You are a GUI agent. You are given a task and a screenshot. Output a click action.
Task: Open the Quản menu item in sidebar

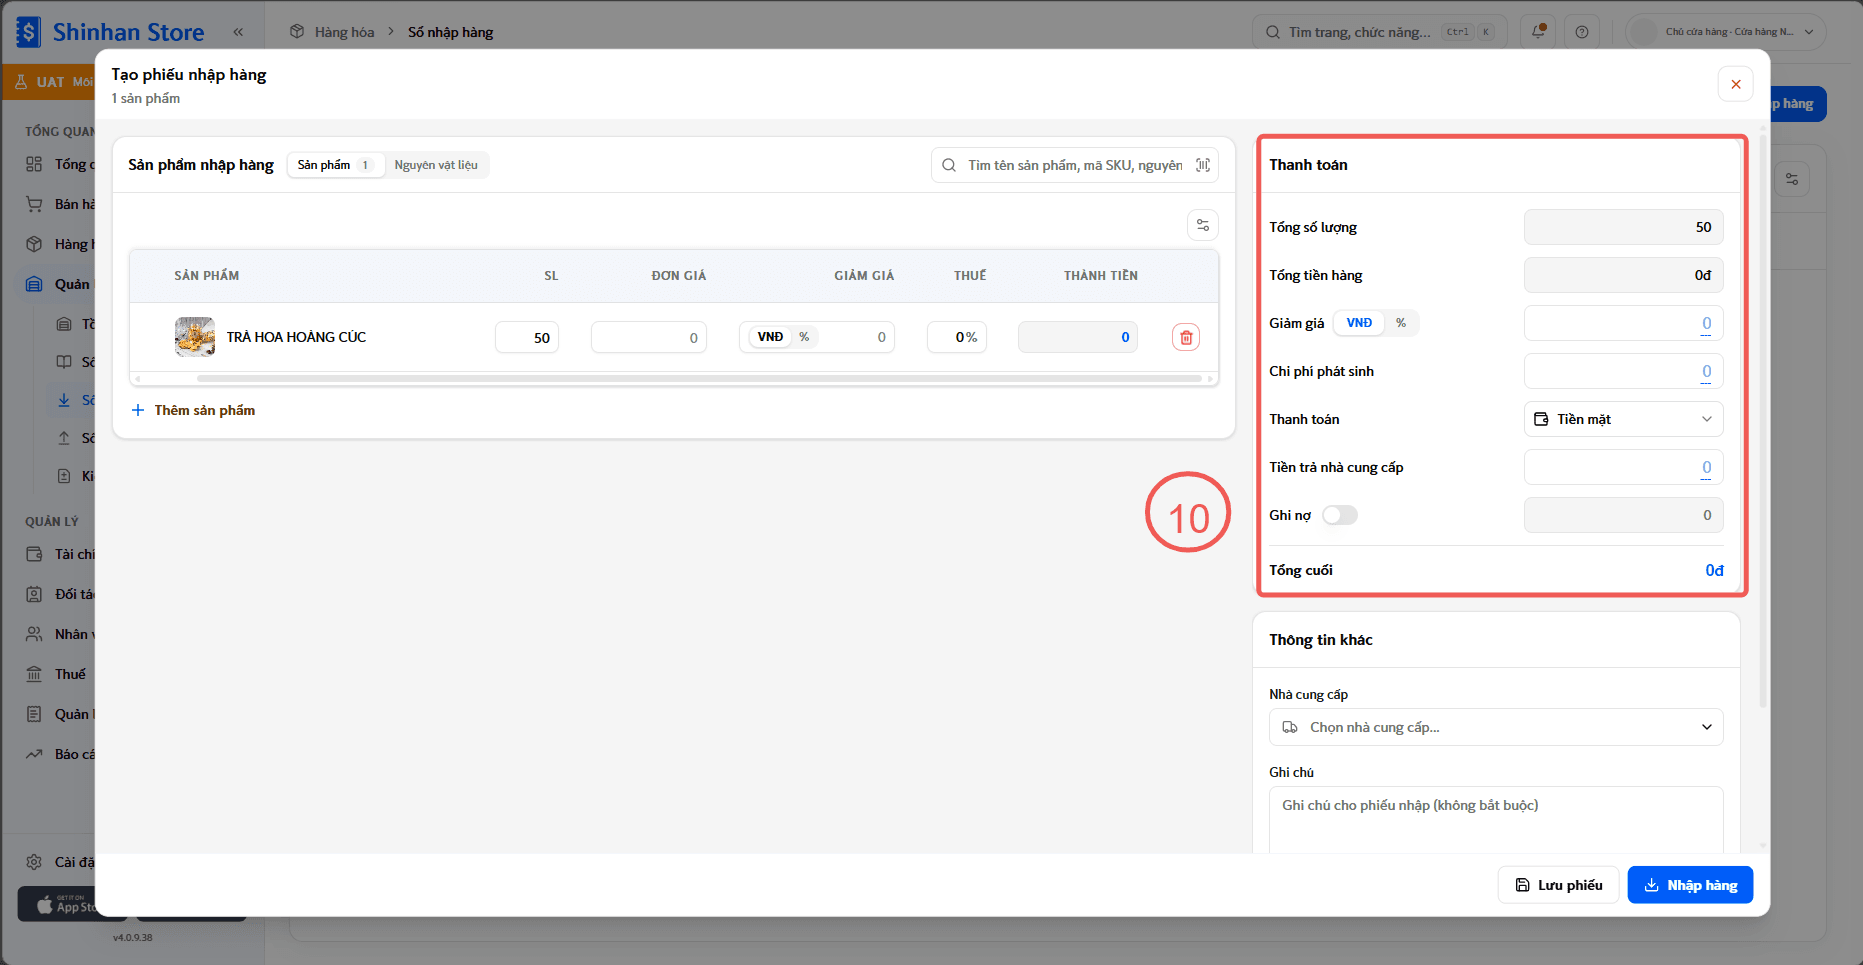[60, 284]
